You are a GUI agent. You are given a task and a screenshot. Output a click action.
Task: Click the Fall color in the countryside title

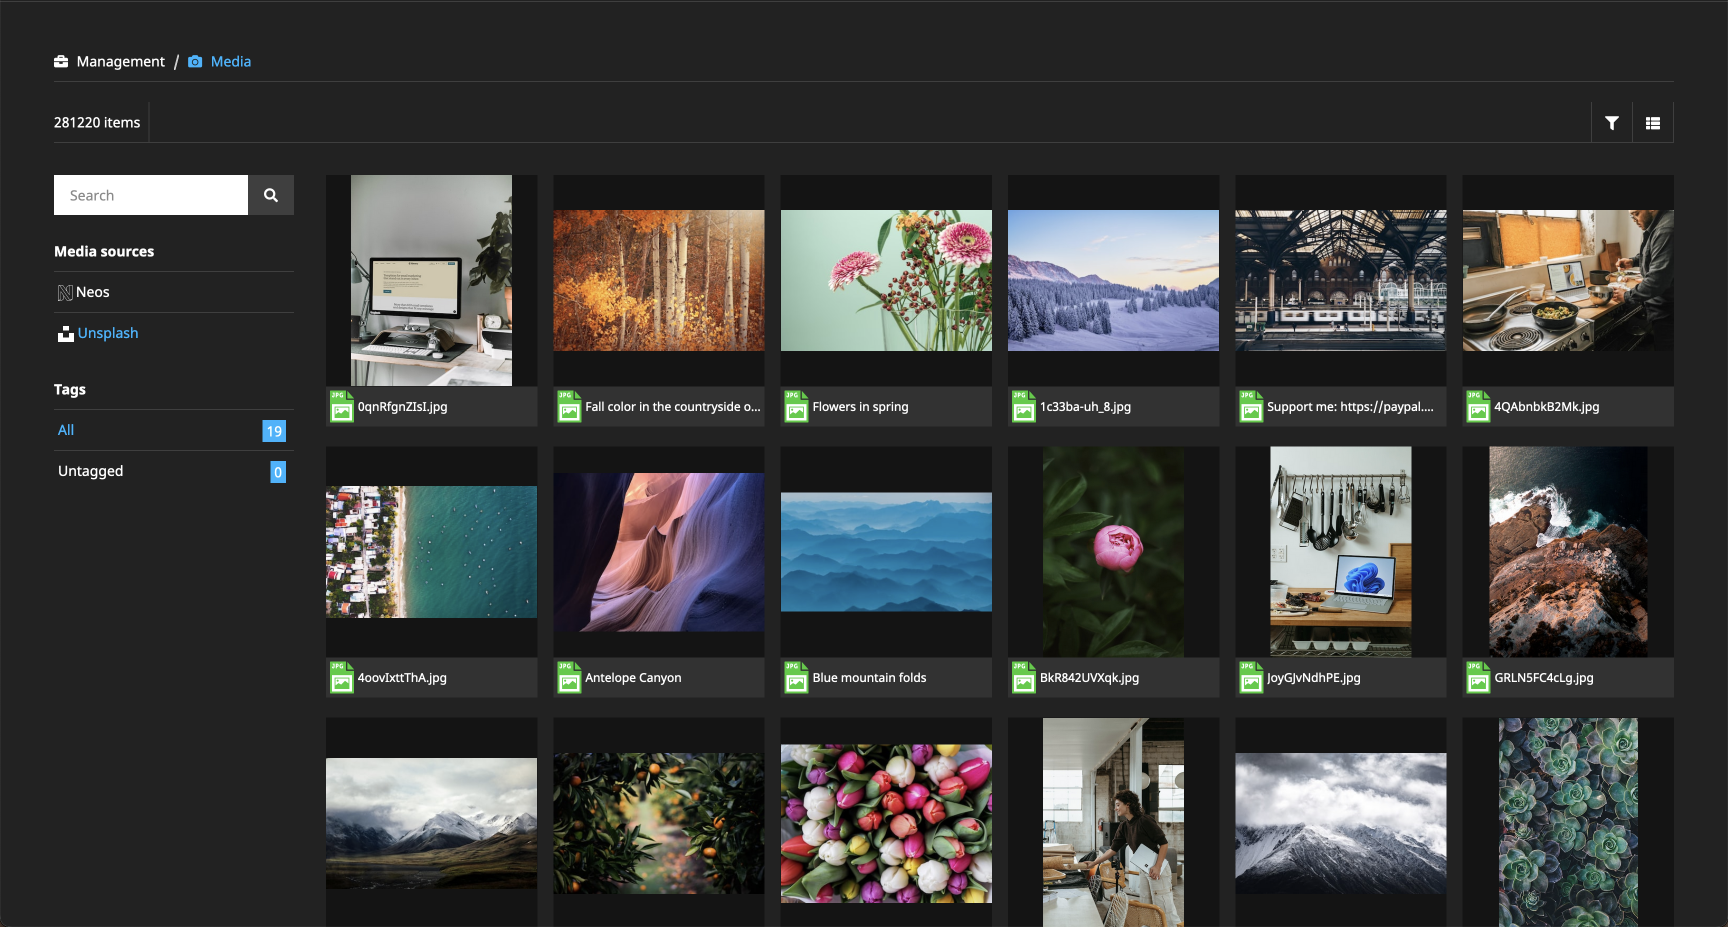coord(673,407)
